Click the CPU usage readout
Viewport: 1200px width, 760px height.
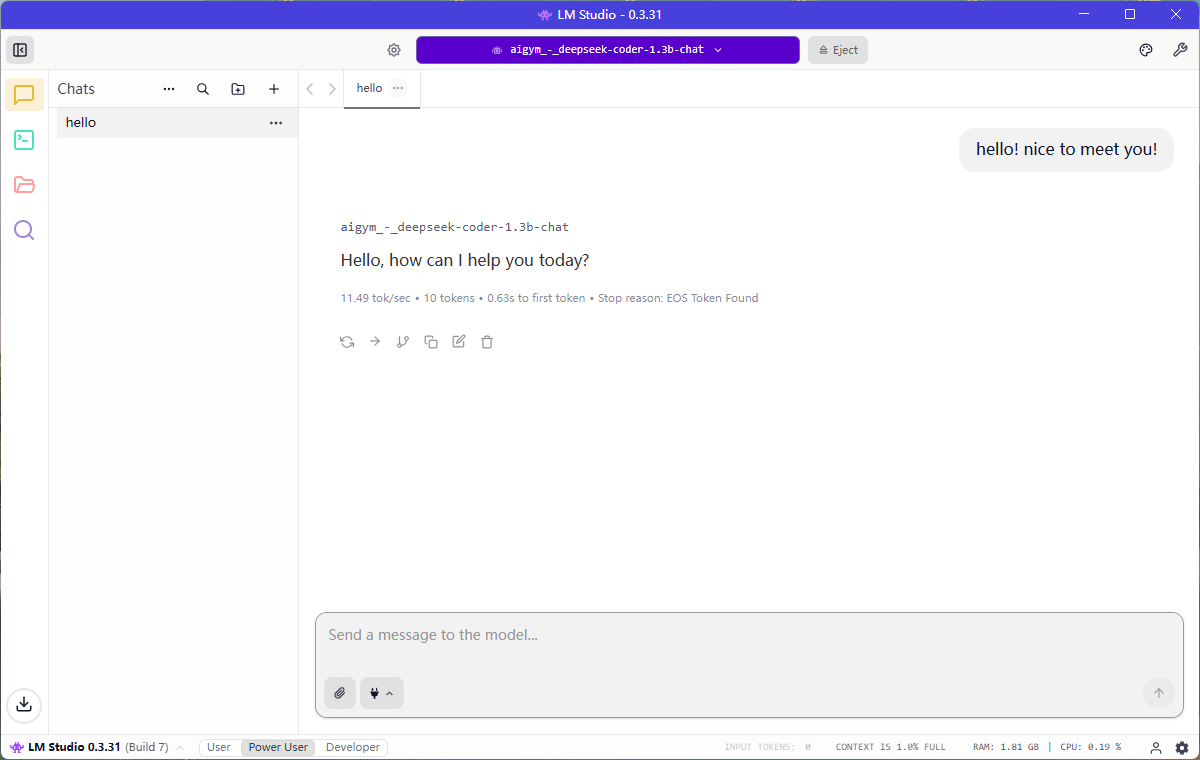(x=1090, y=747)
